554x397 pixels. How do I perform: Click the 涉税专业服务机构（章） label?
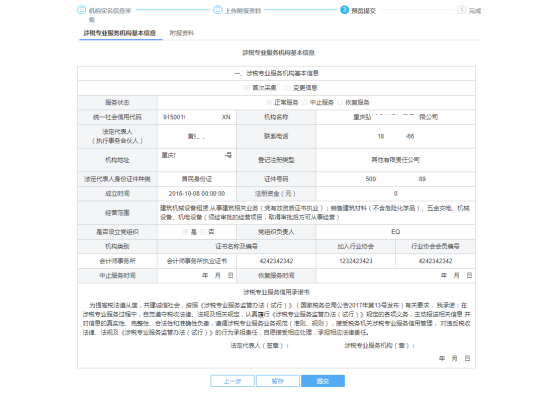coord(380,345)
